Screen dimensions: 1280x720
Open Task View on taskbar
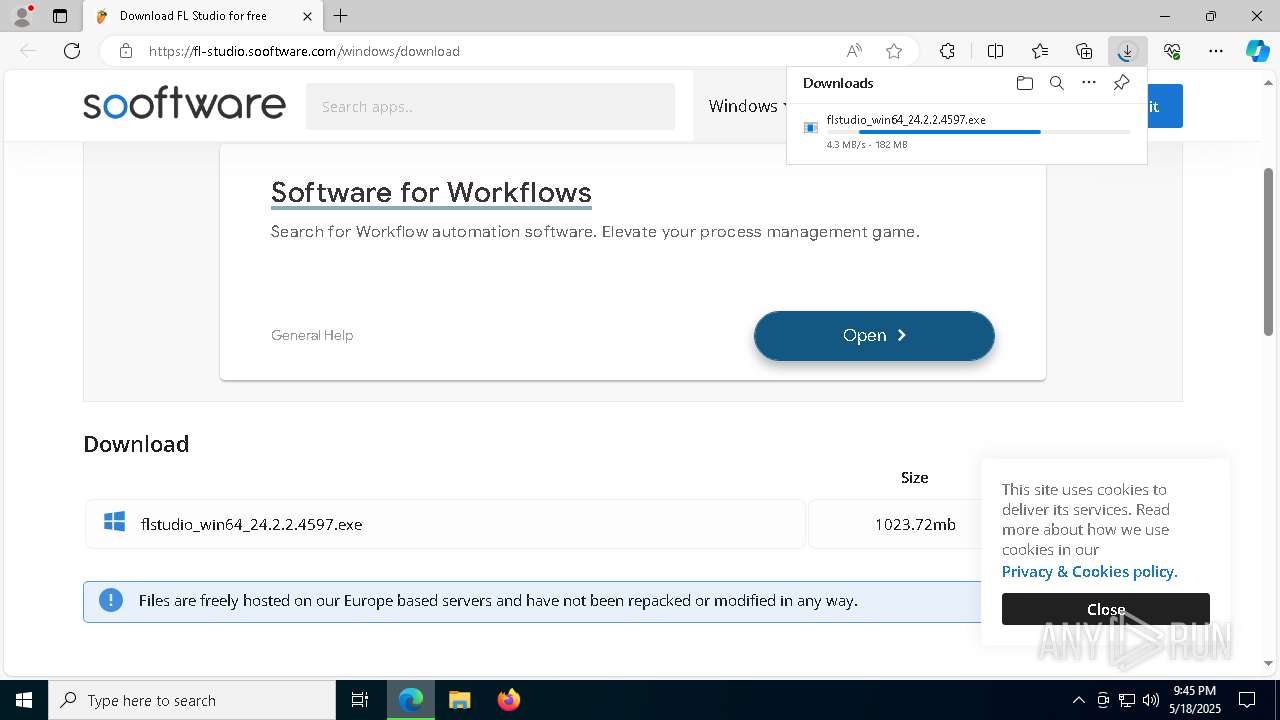pyautogui.click(x=360, y=700)
